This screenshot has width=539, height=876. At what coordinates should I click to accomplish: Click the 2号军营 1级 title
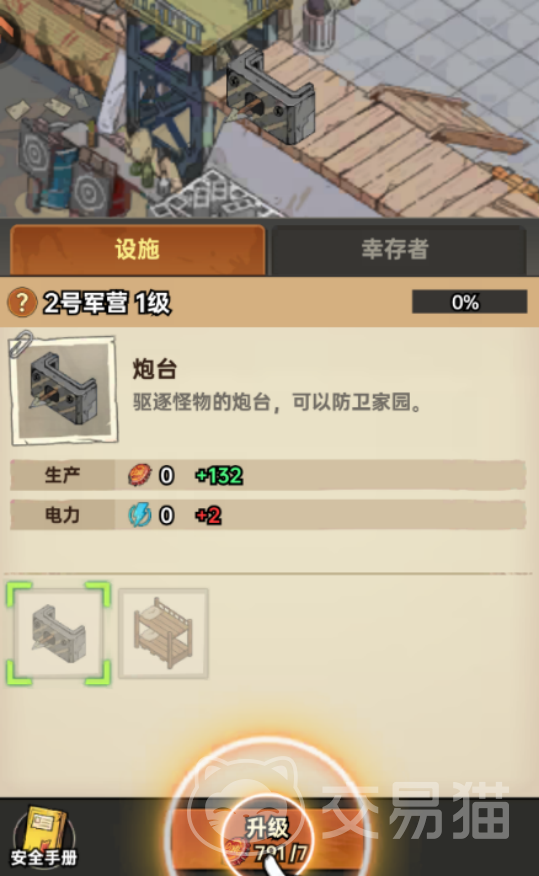pos(107,303)
